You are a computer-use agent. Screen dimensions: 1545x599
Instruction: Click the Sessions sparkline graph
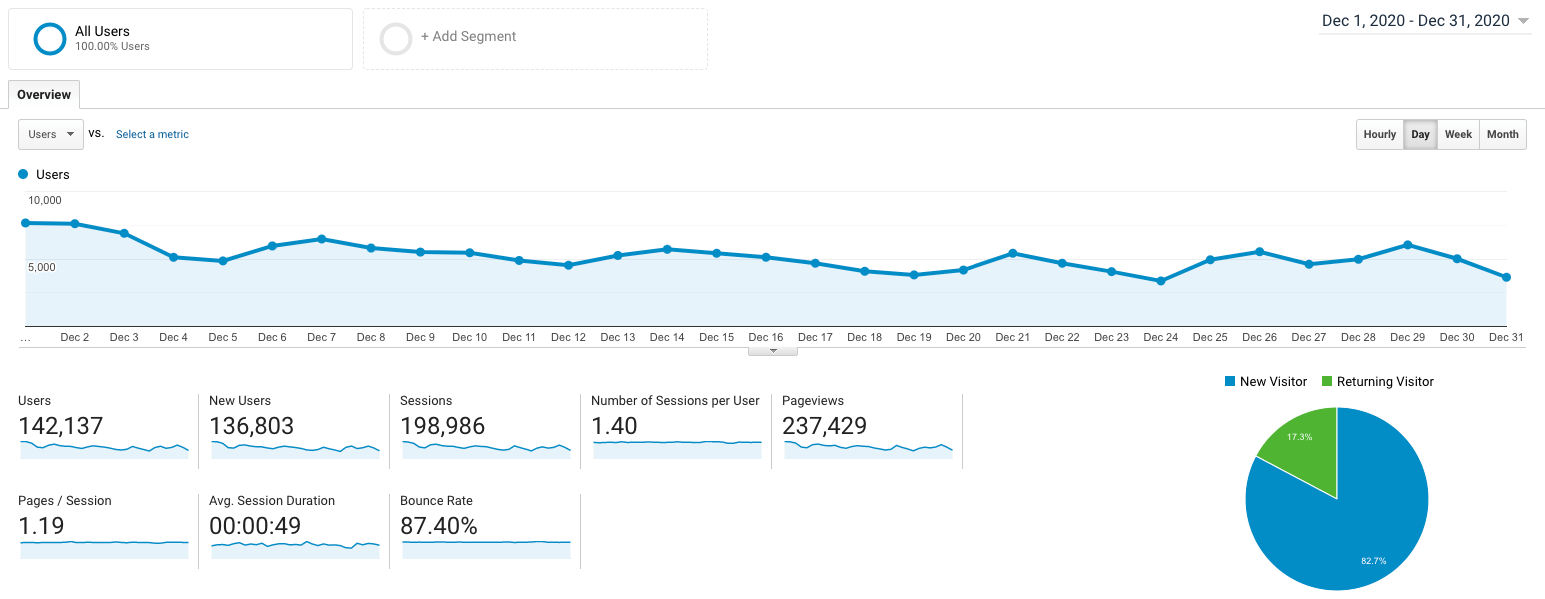click(x=485, y=450)
